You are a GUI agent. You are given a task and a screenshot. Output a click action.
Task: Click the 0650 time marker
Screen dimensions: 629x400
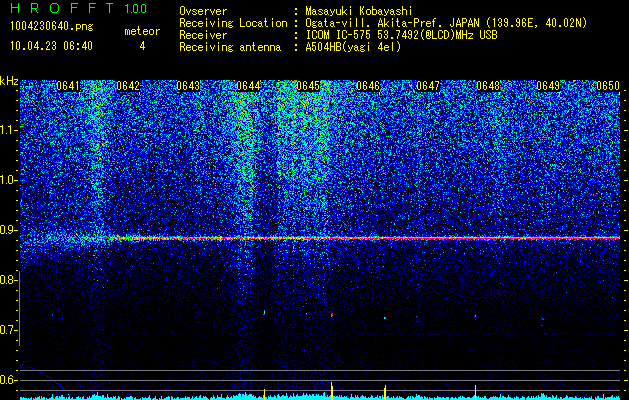point(608,86)
